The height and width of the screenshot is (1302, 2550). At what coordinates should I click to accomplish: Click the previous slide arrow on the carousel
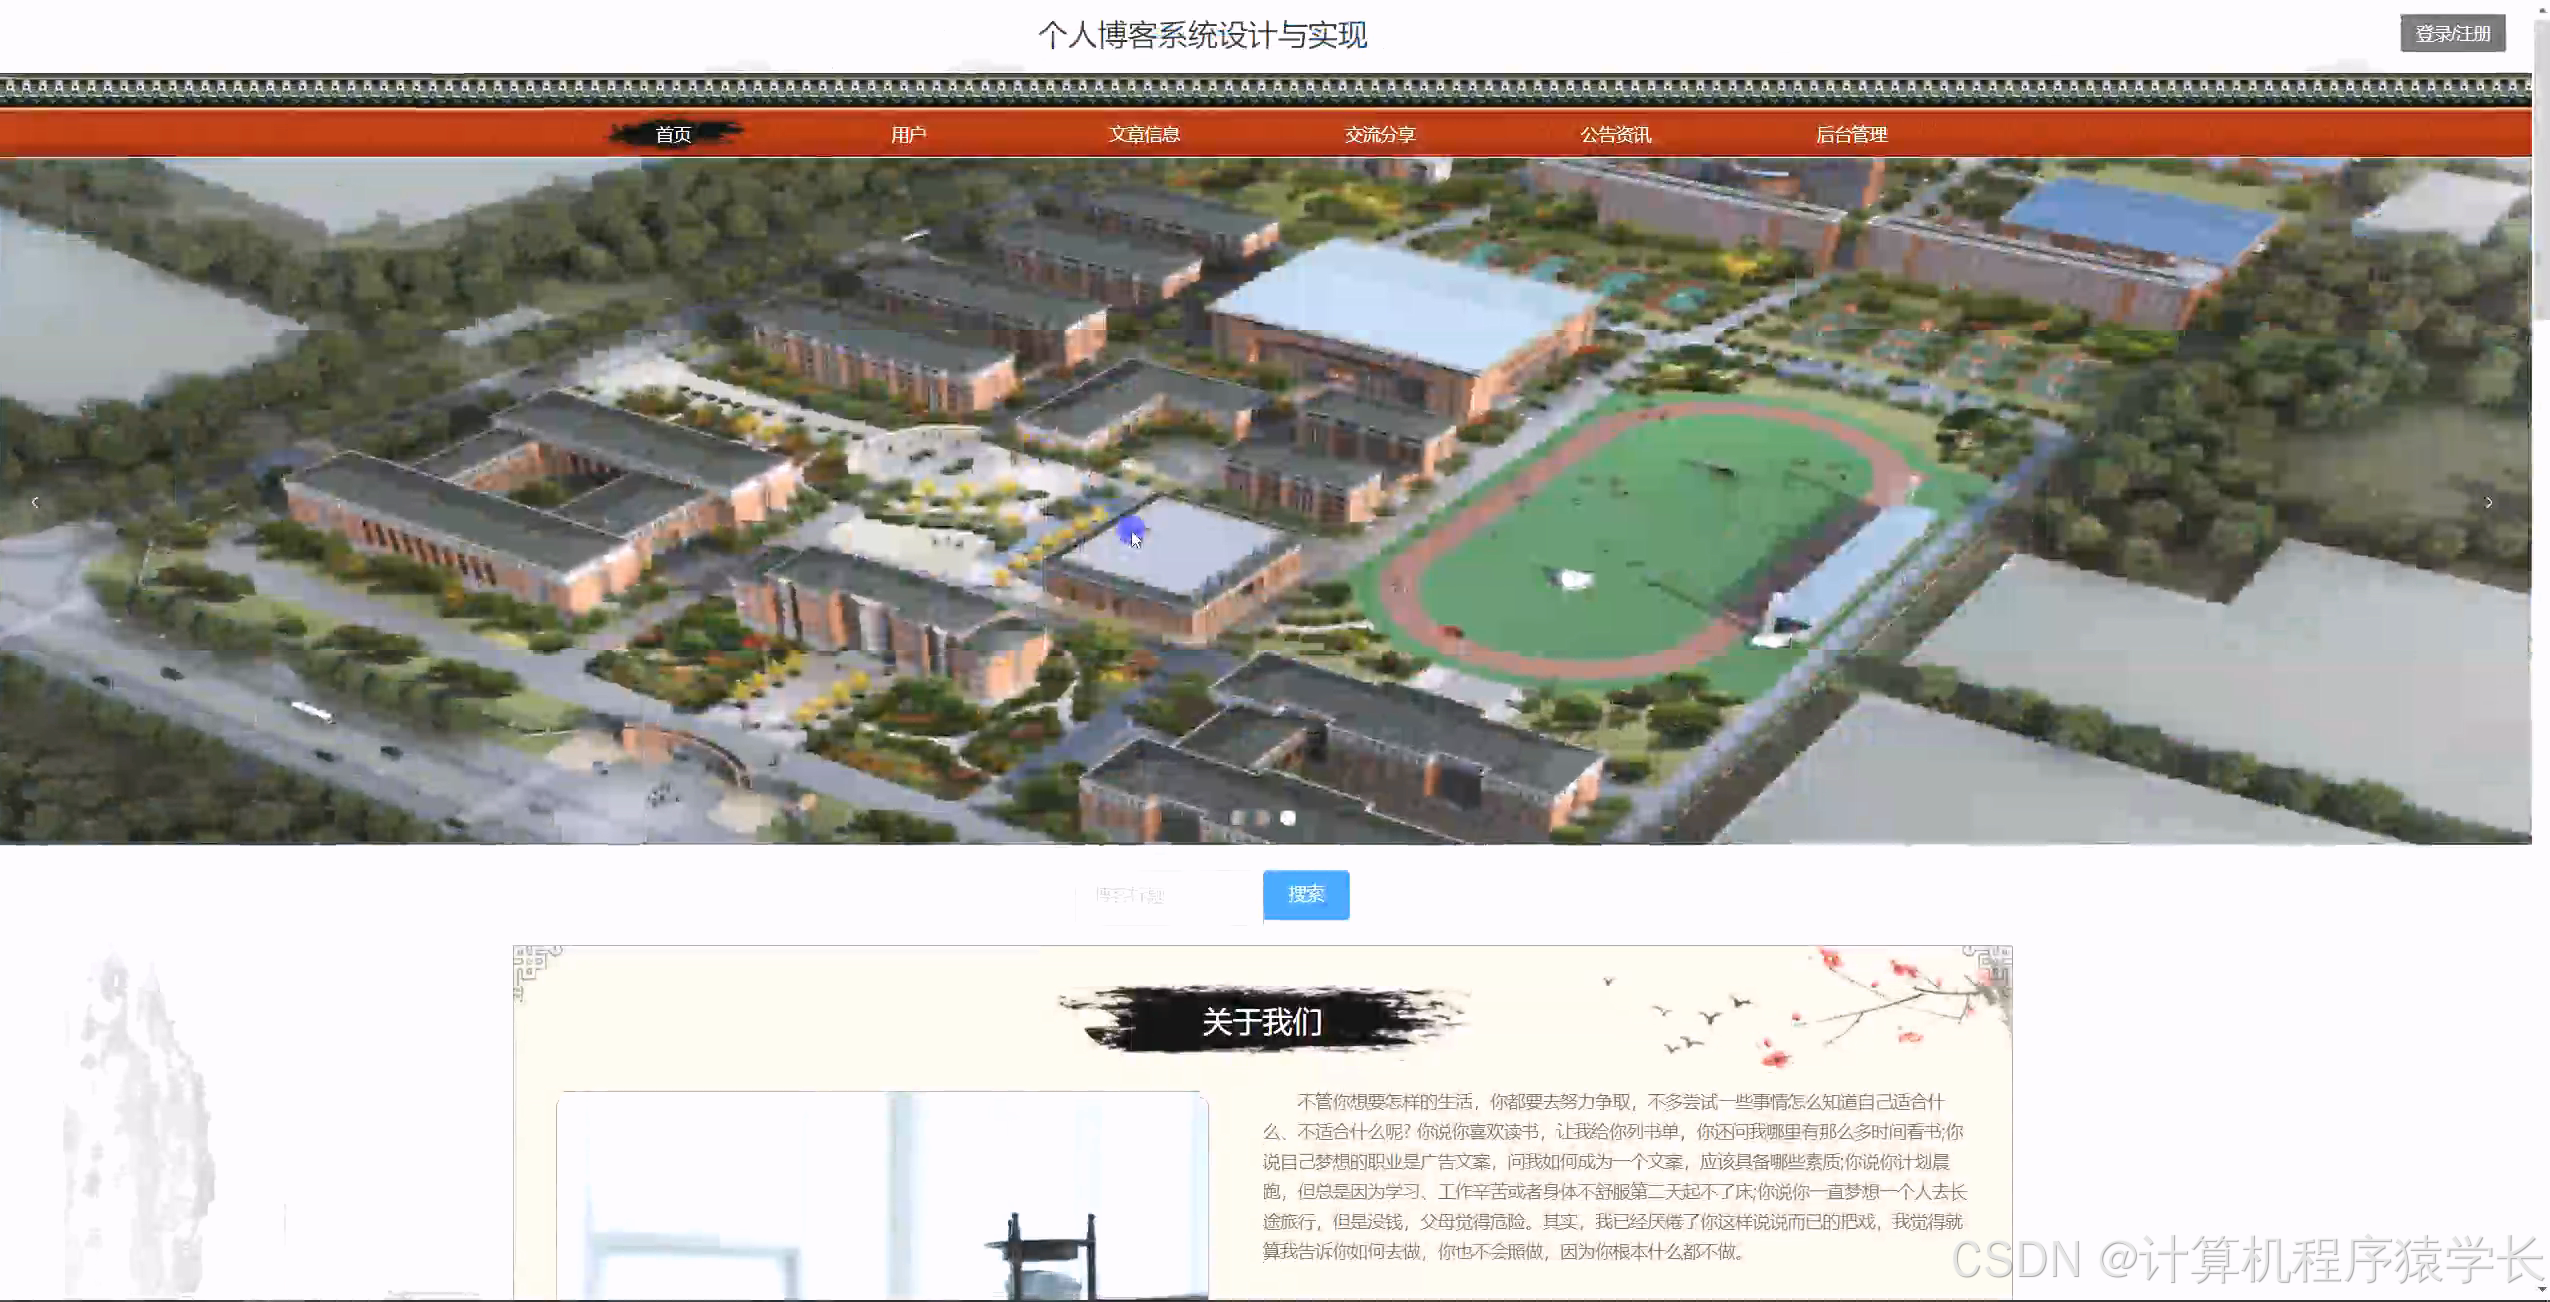click(37, 503)
